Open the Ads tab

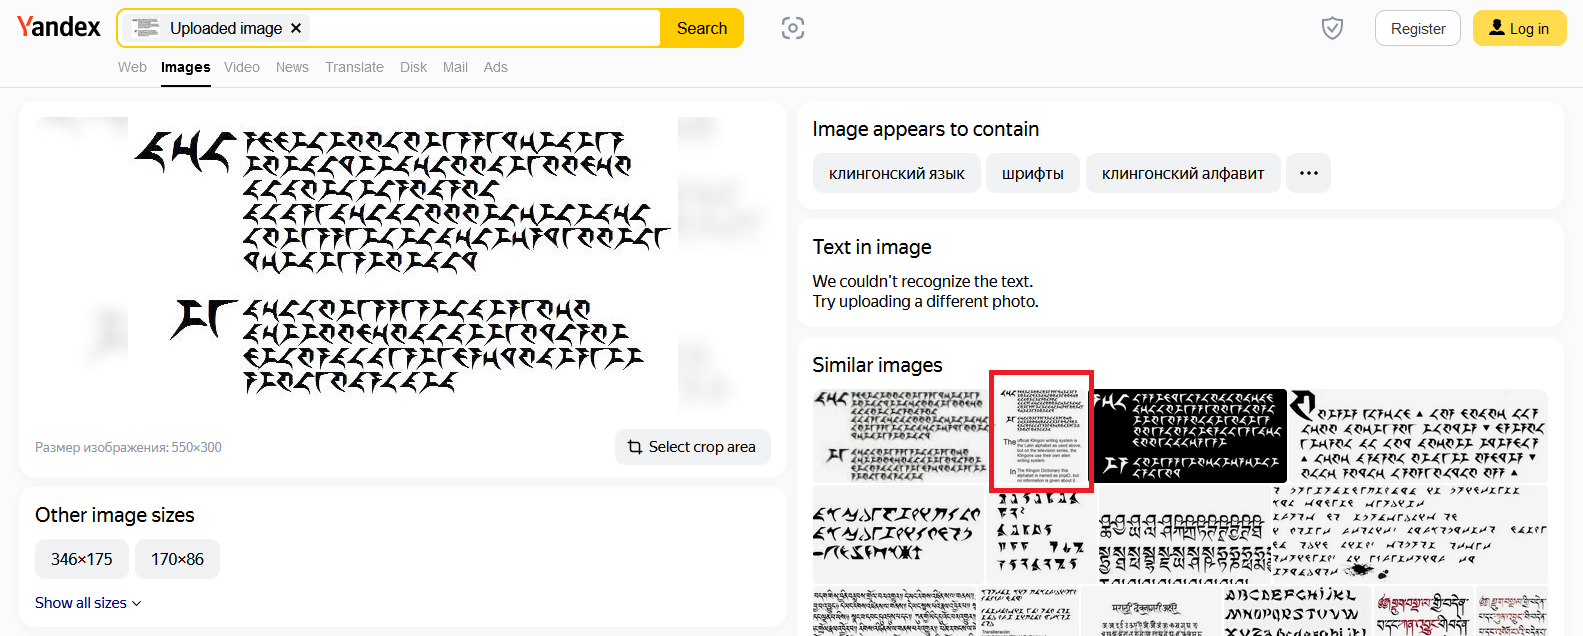[495, 67]
